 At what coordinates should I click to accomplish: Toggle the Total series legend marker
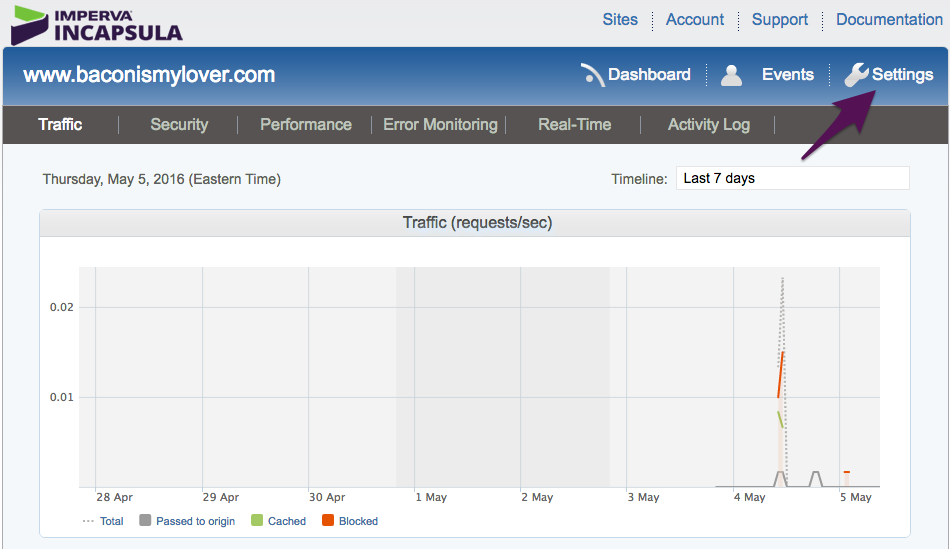coord(88,521)
